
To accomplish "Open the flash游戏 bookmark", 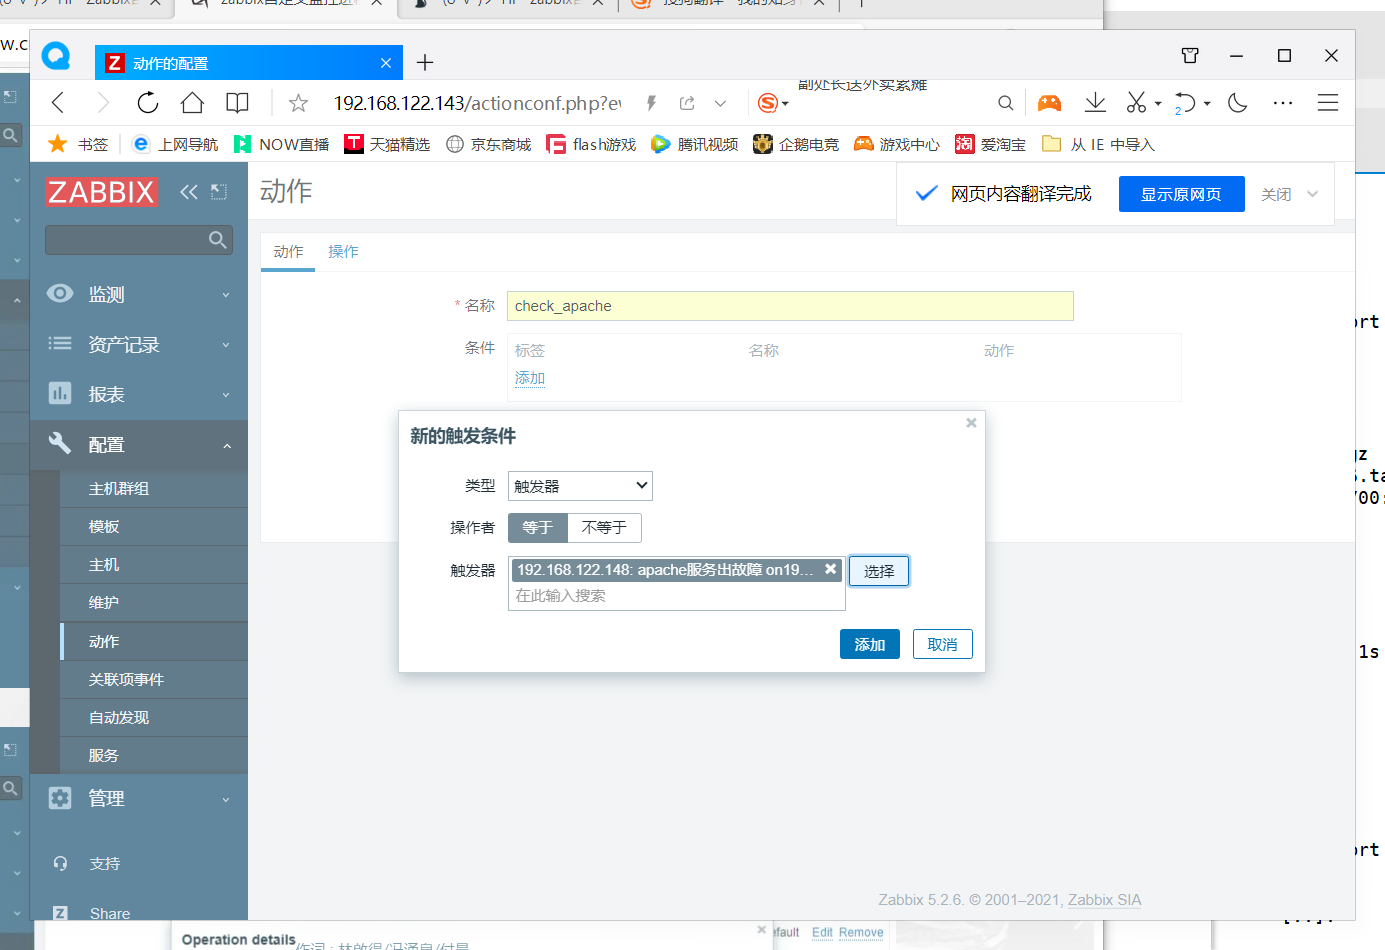I will [x=591, y=144].
